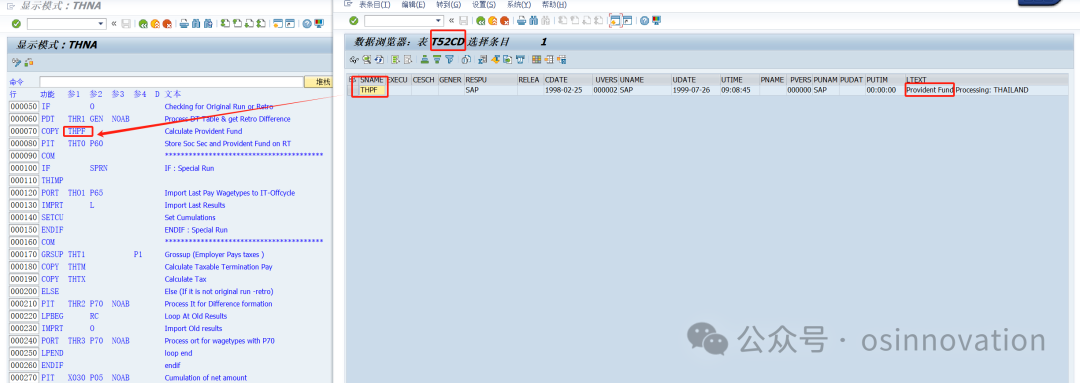Select the row selector of THPF row

point(353,90)
